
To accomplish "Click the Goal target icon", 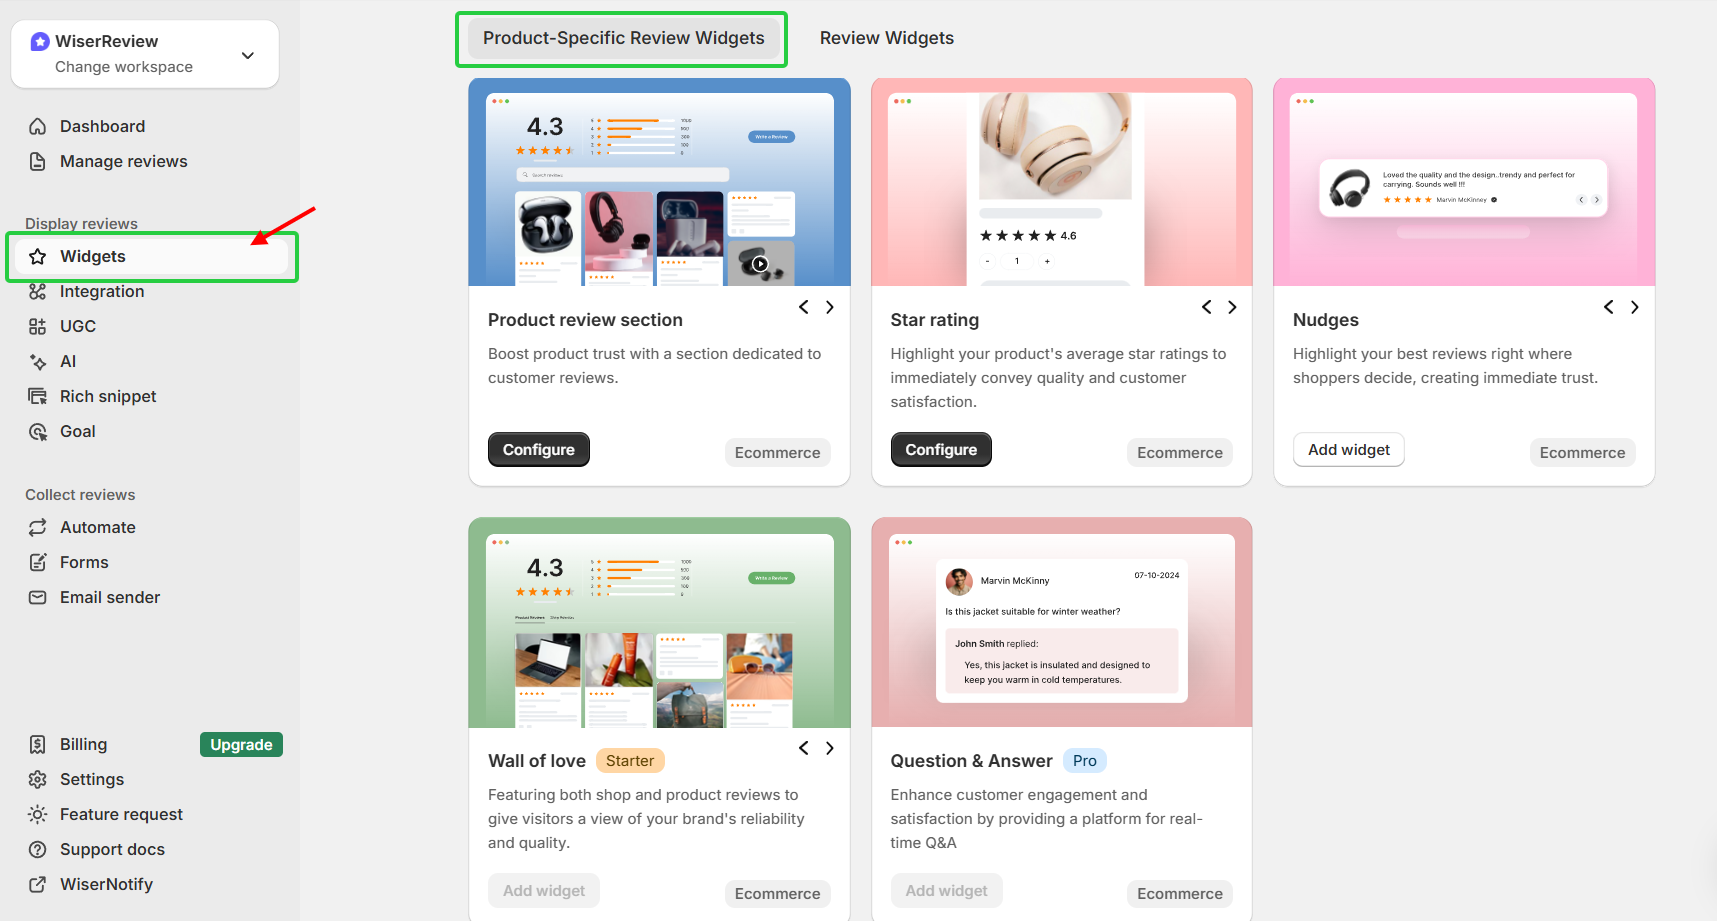I will [x=38, y=431].
